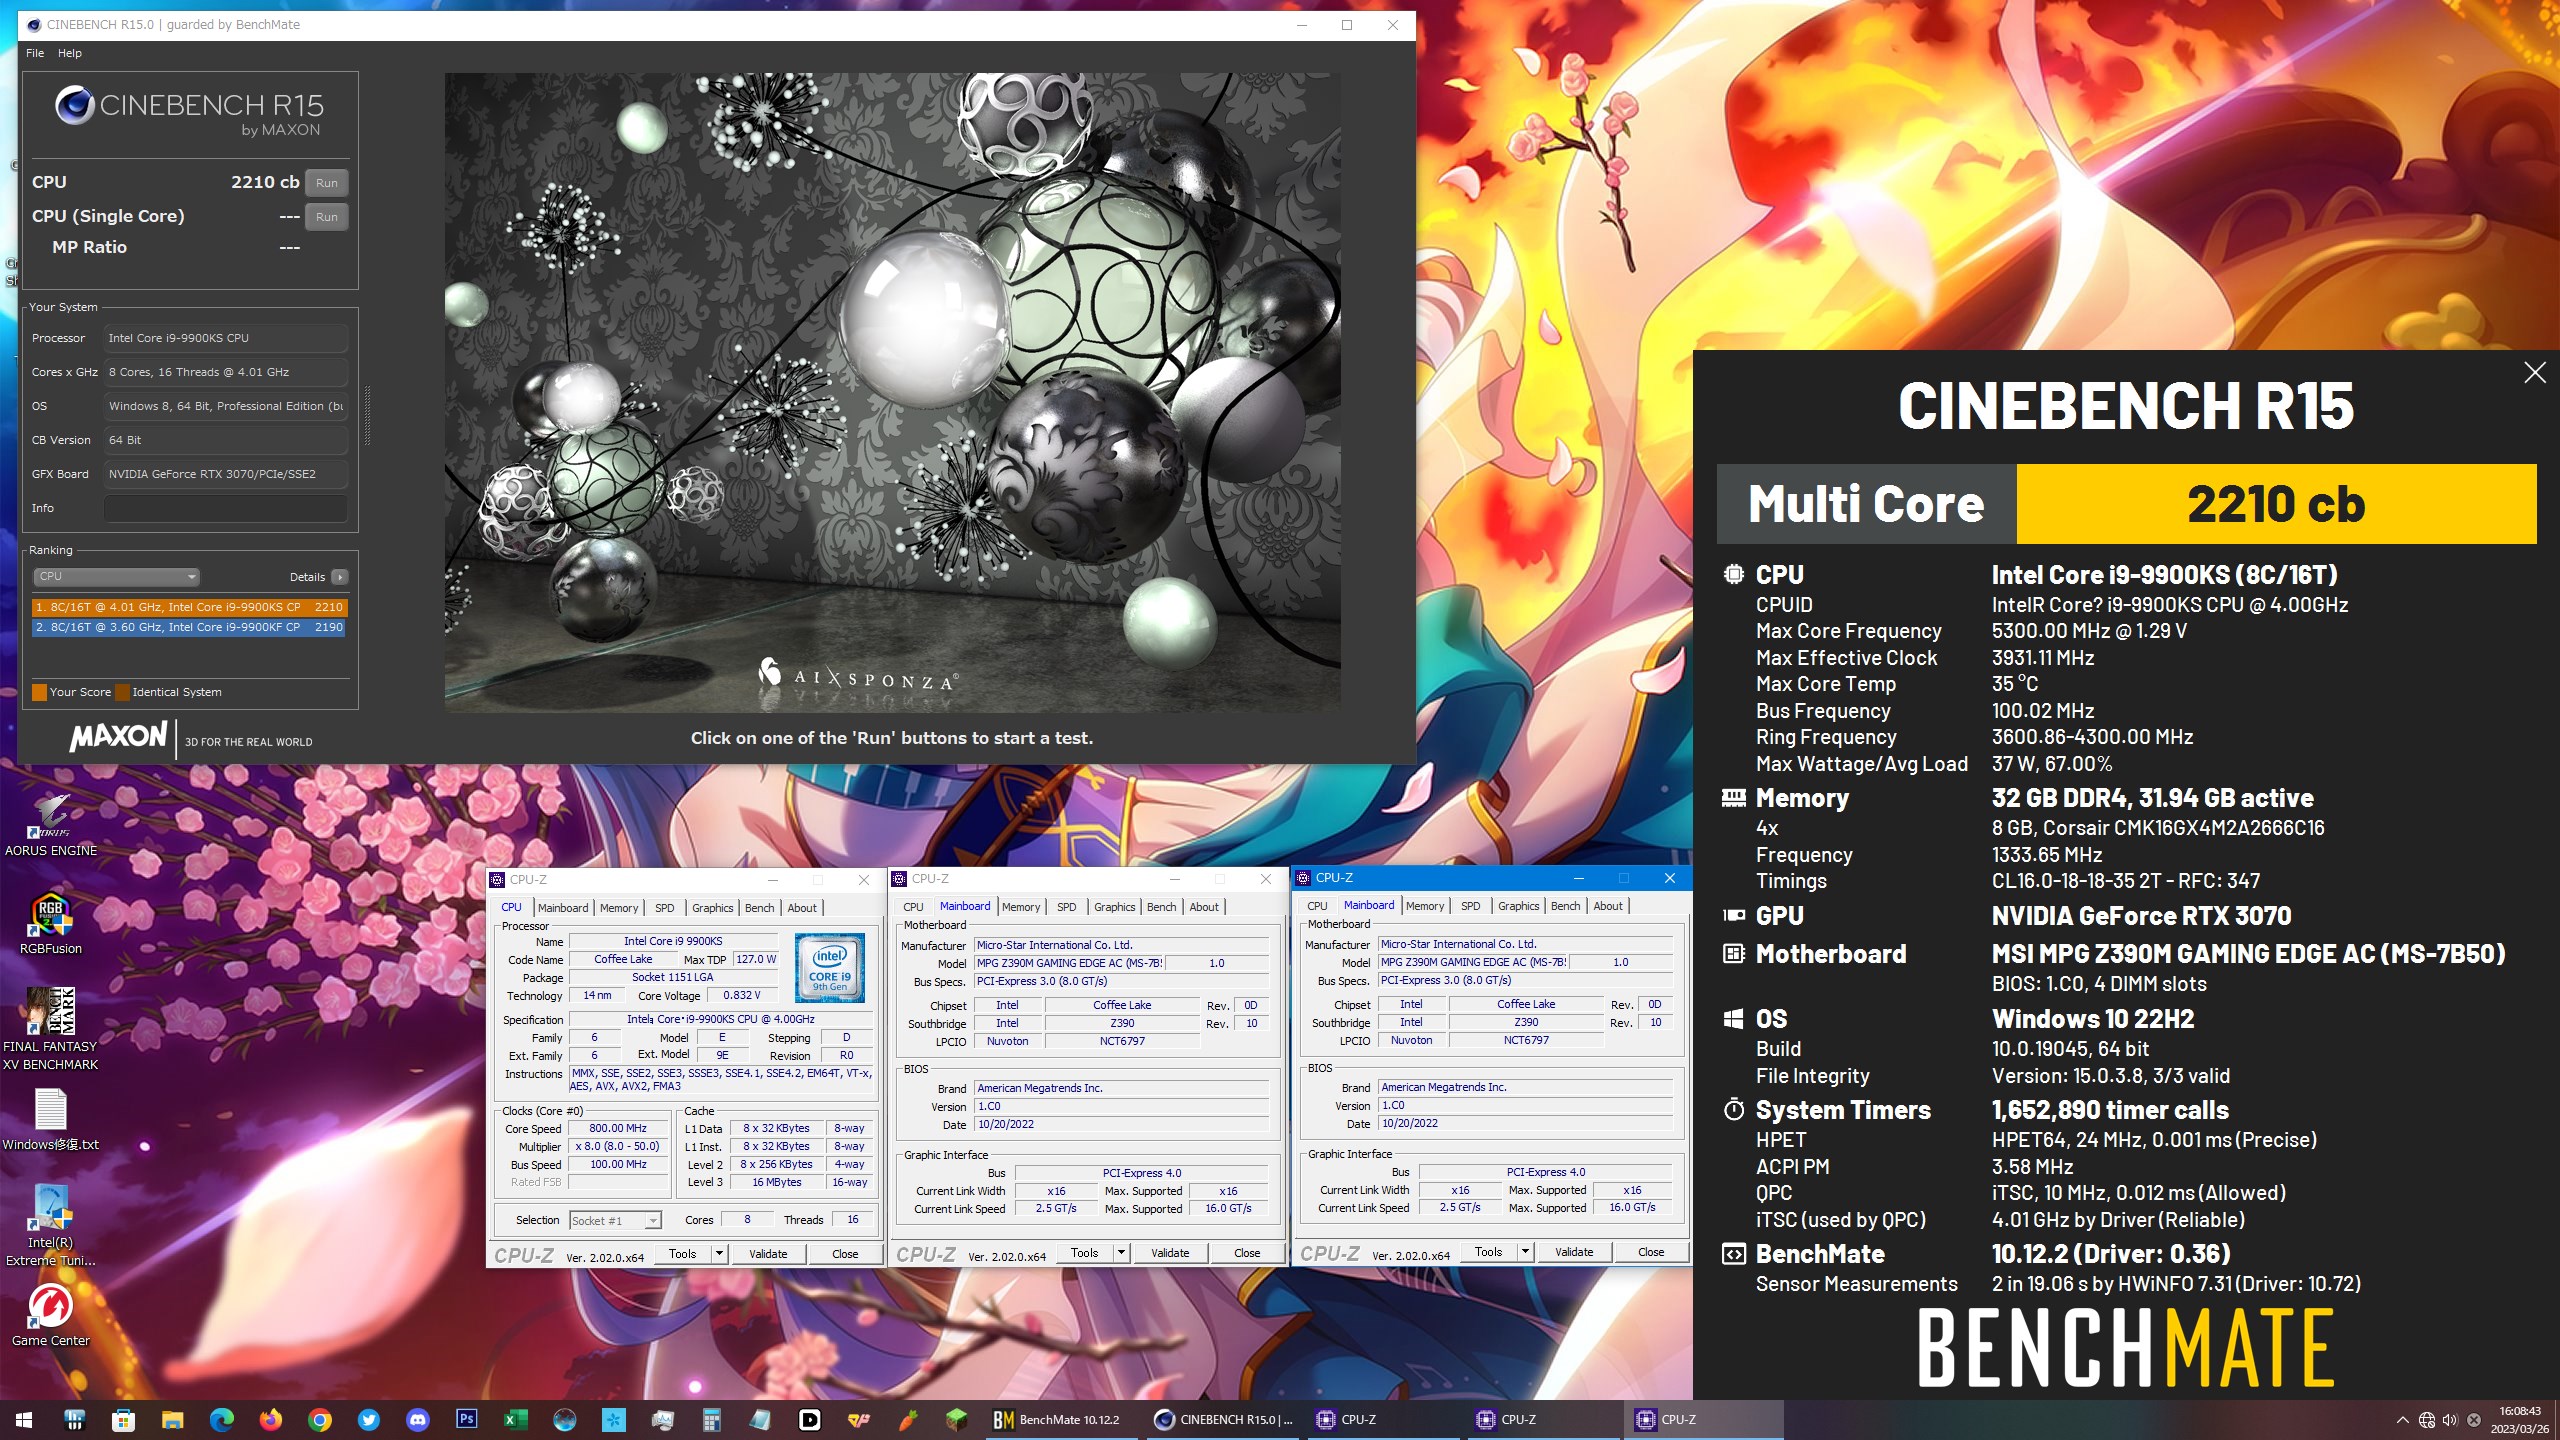Image resolution: width=2560 pixels, height=1440 pixels.
Task: Open Tools dropdown arrow in rightmost CPU-Z window
Action: point(1525,1252)
